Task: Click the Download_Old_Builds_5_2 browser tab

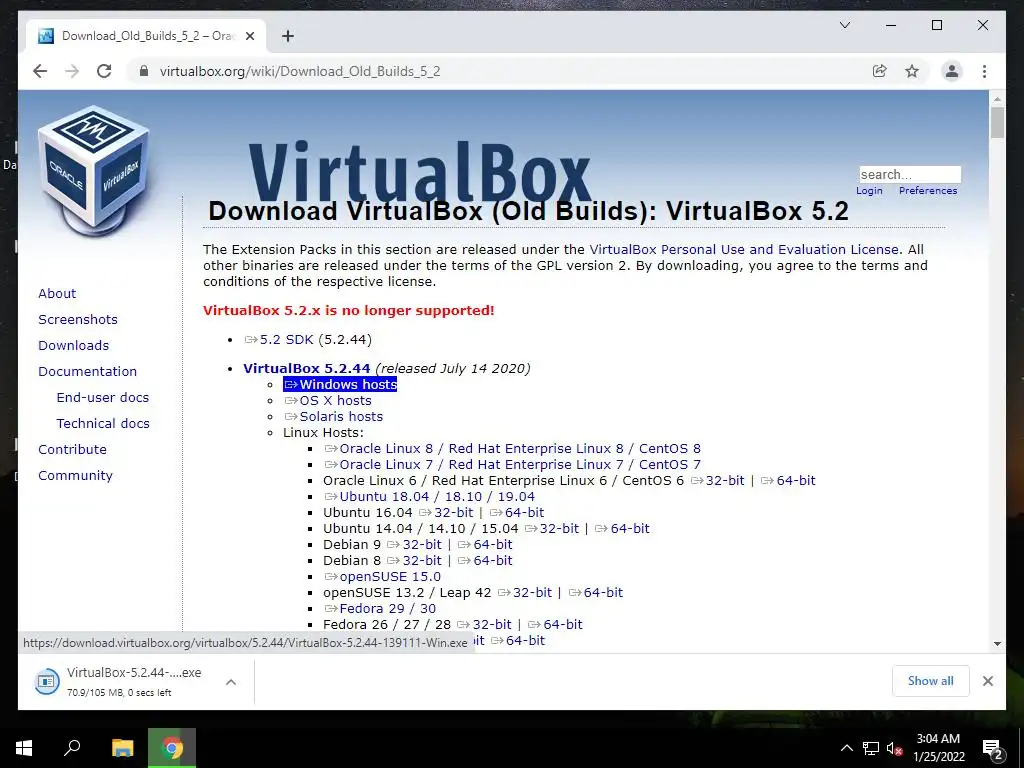Action: pos(146,36)
